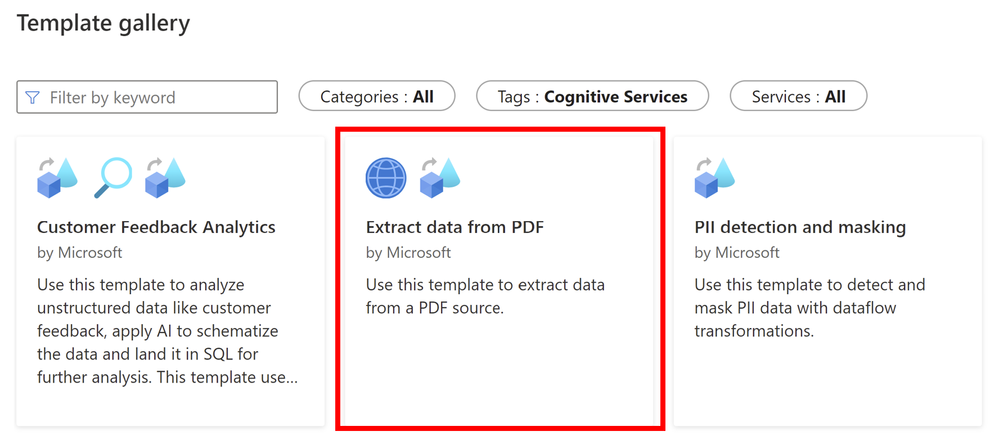Open the Services : All filter dropdown
This screenshot has height=444, width=999.
pyautogui.click(x=798, y=97)
